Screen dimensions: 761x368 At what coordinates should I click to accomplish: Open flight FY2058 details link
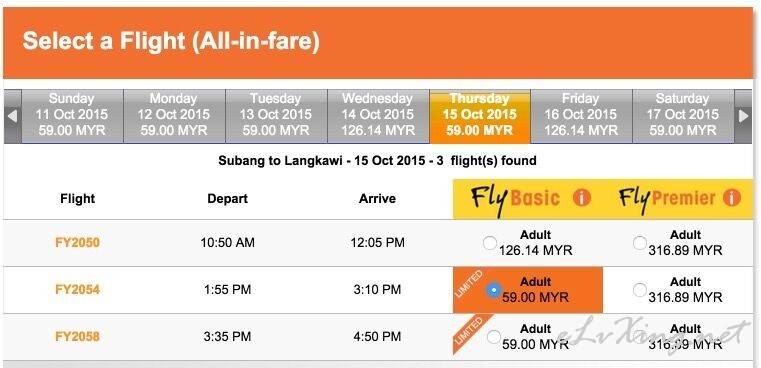point(78,336)
